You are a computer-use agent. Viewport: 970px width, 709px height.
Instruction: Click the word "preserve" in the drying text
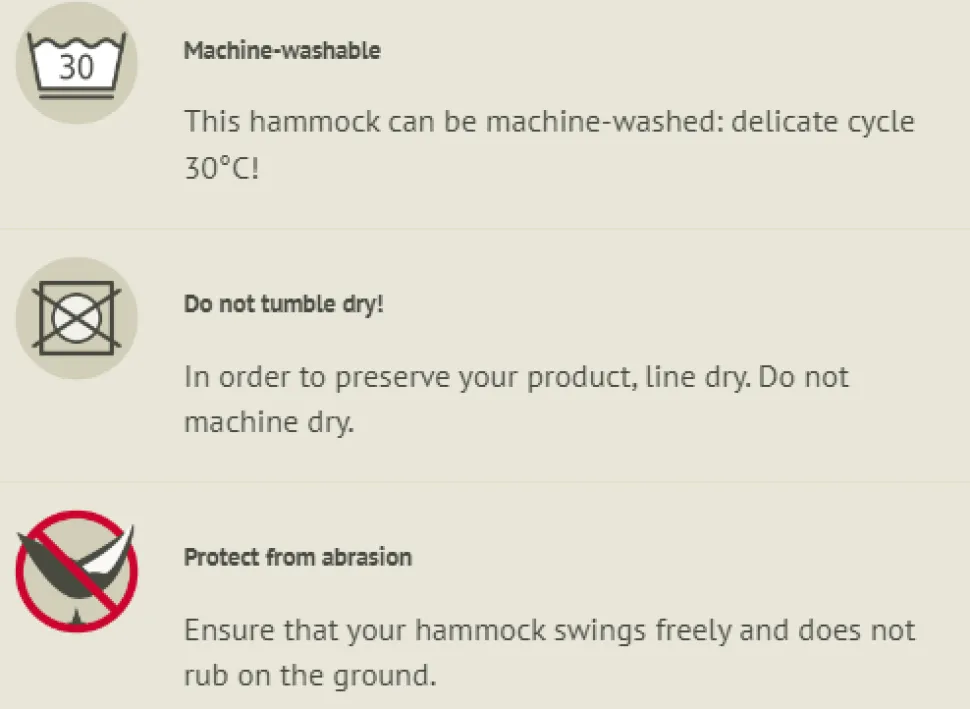[x=383, y=377]
